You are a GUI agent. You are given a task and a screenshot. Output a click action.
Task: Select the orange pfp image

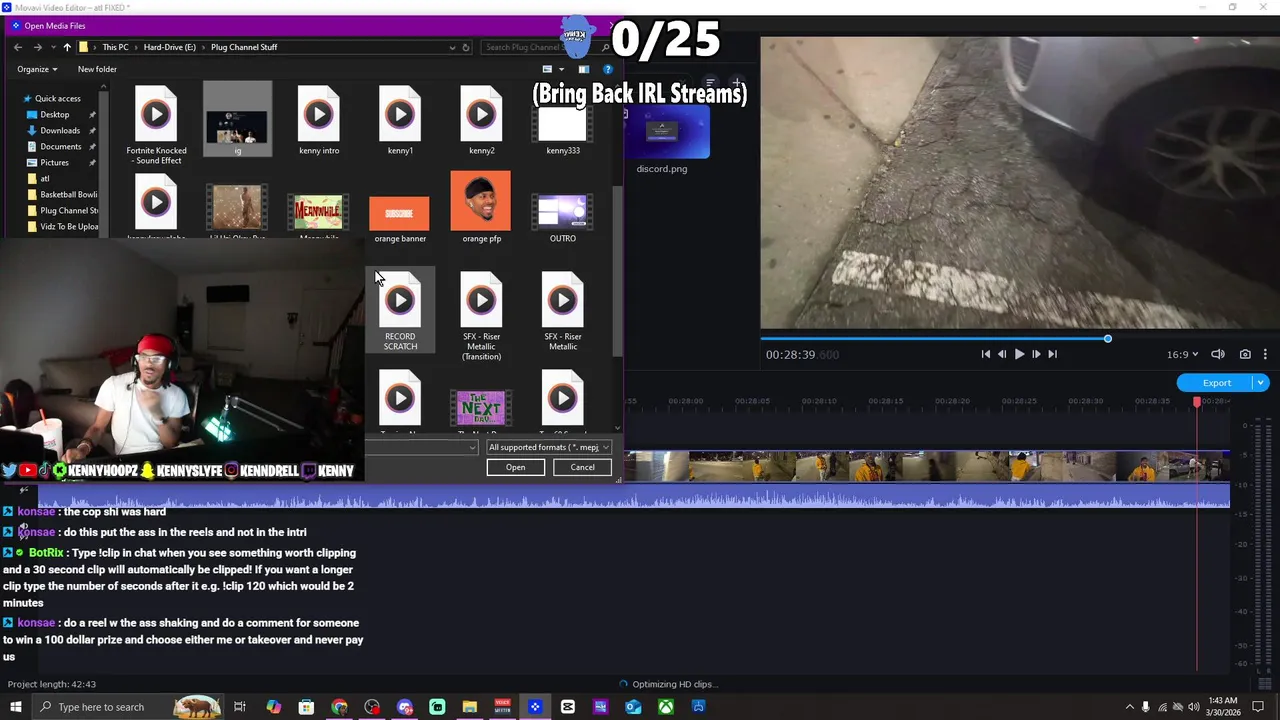pyautogui.click(x=481, y=208)
